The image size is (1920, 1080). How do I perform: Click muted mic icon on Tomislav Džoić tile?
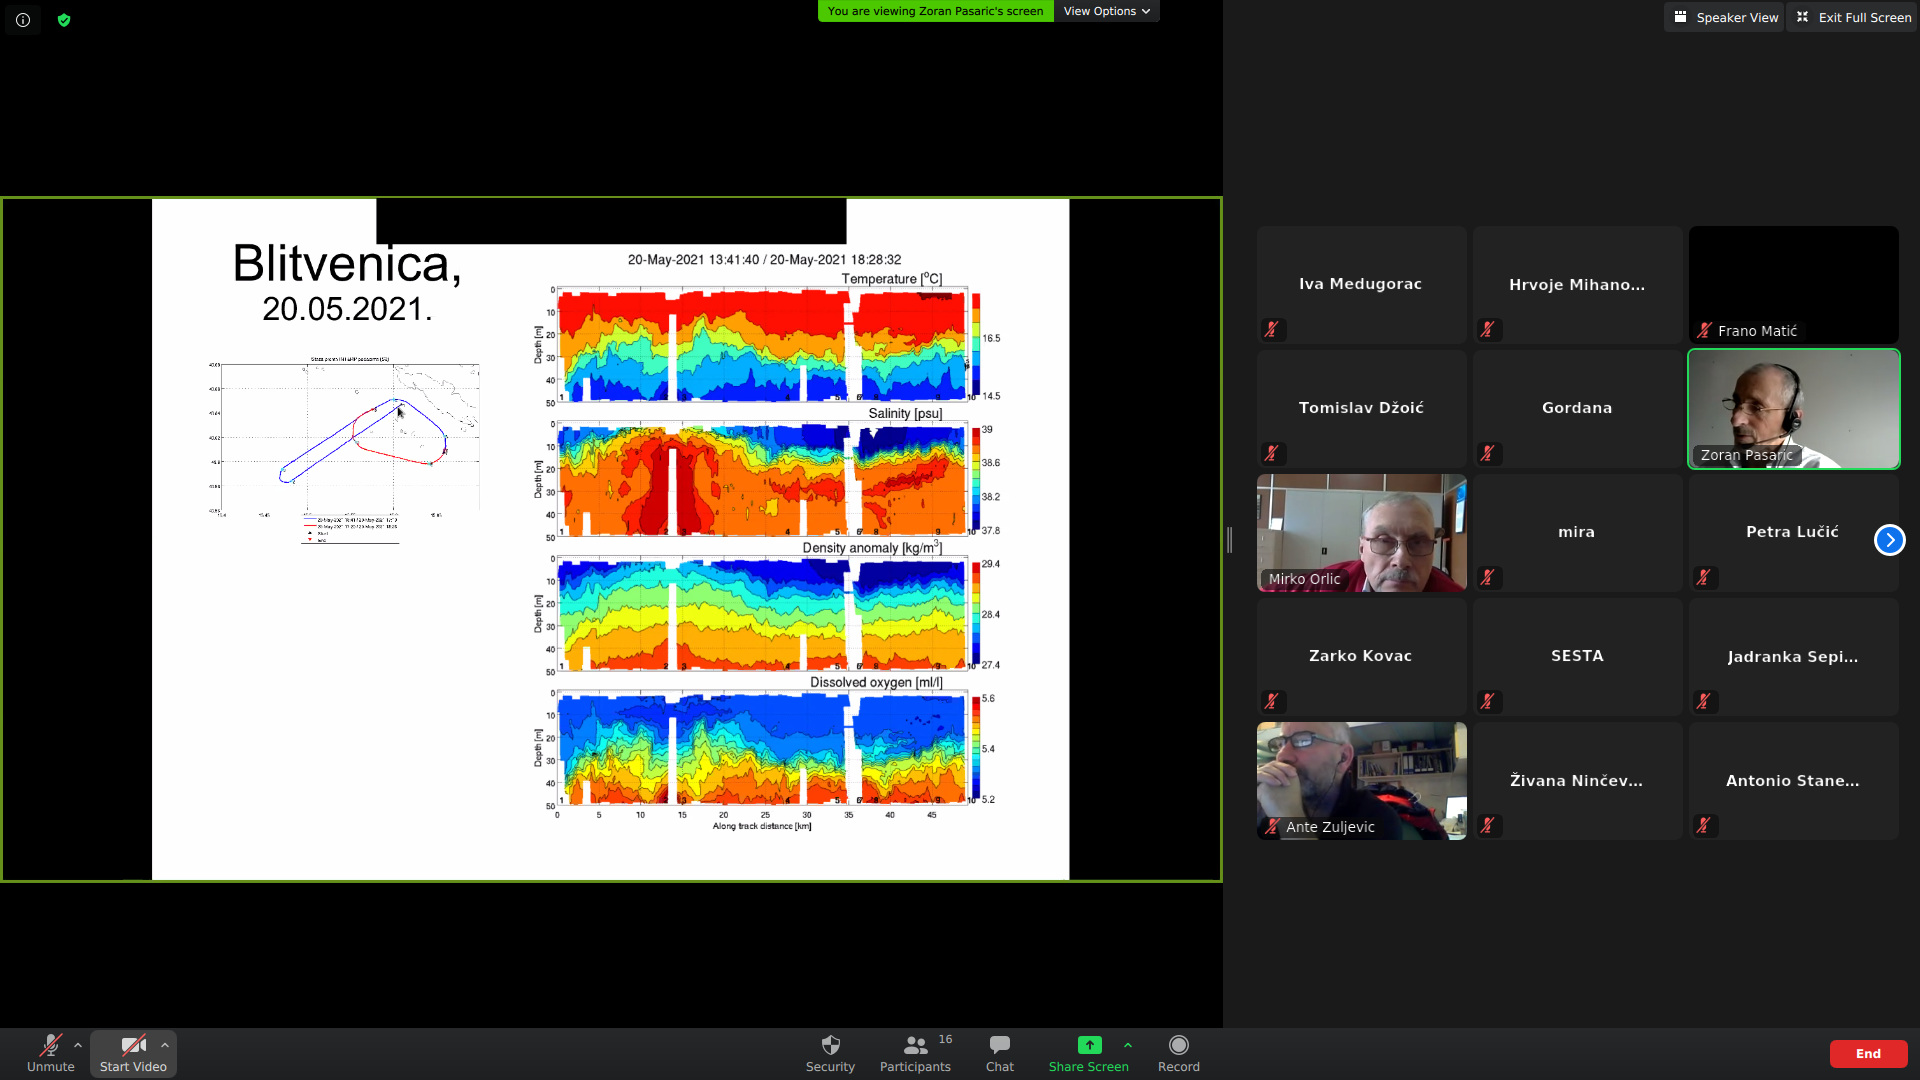pos(1272,453)
